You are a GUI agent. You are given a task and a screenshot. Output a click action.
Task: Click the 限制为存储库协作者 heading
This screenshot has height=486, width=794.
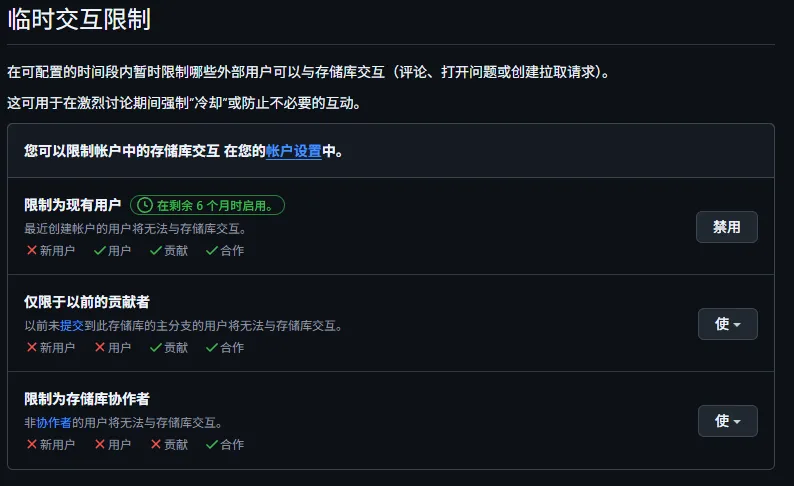click(87, 398)
